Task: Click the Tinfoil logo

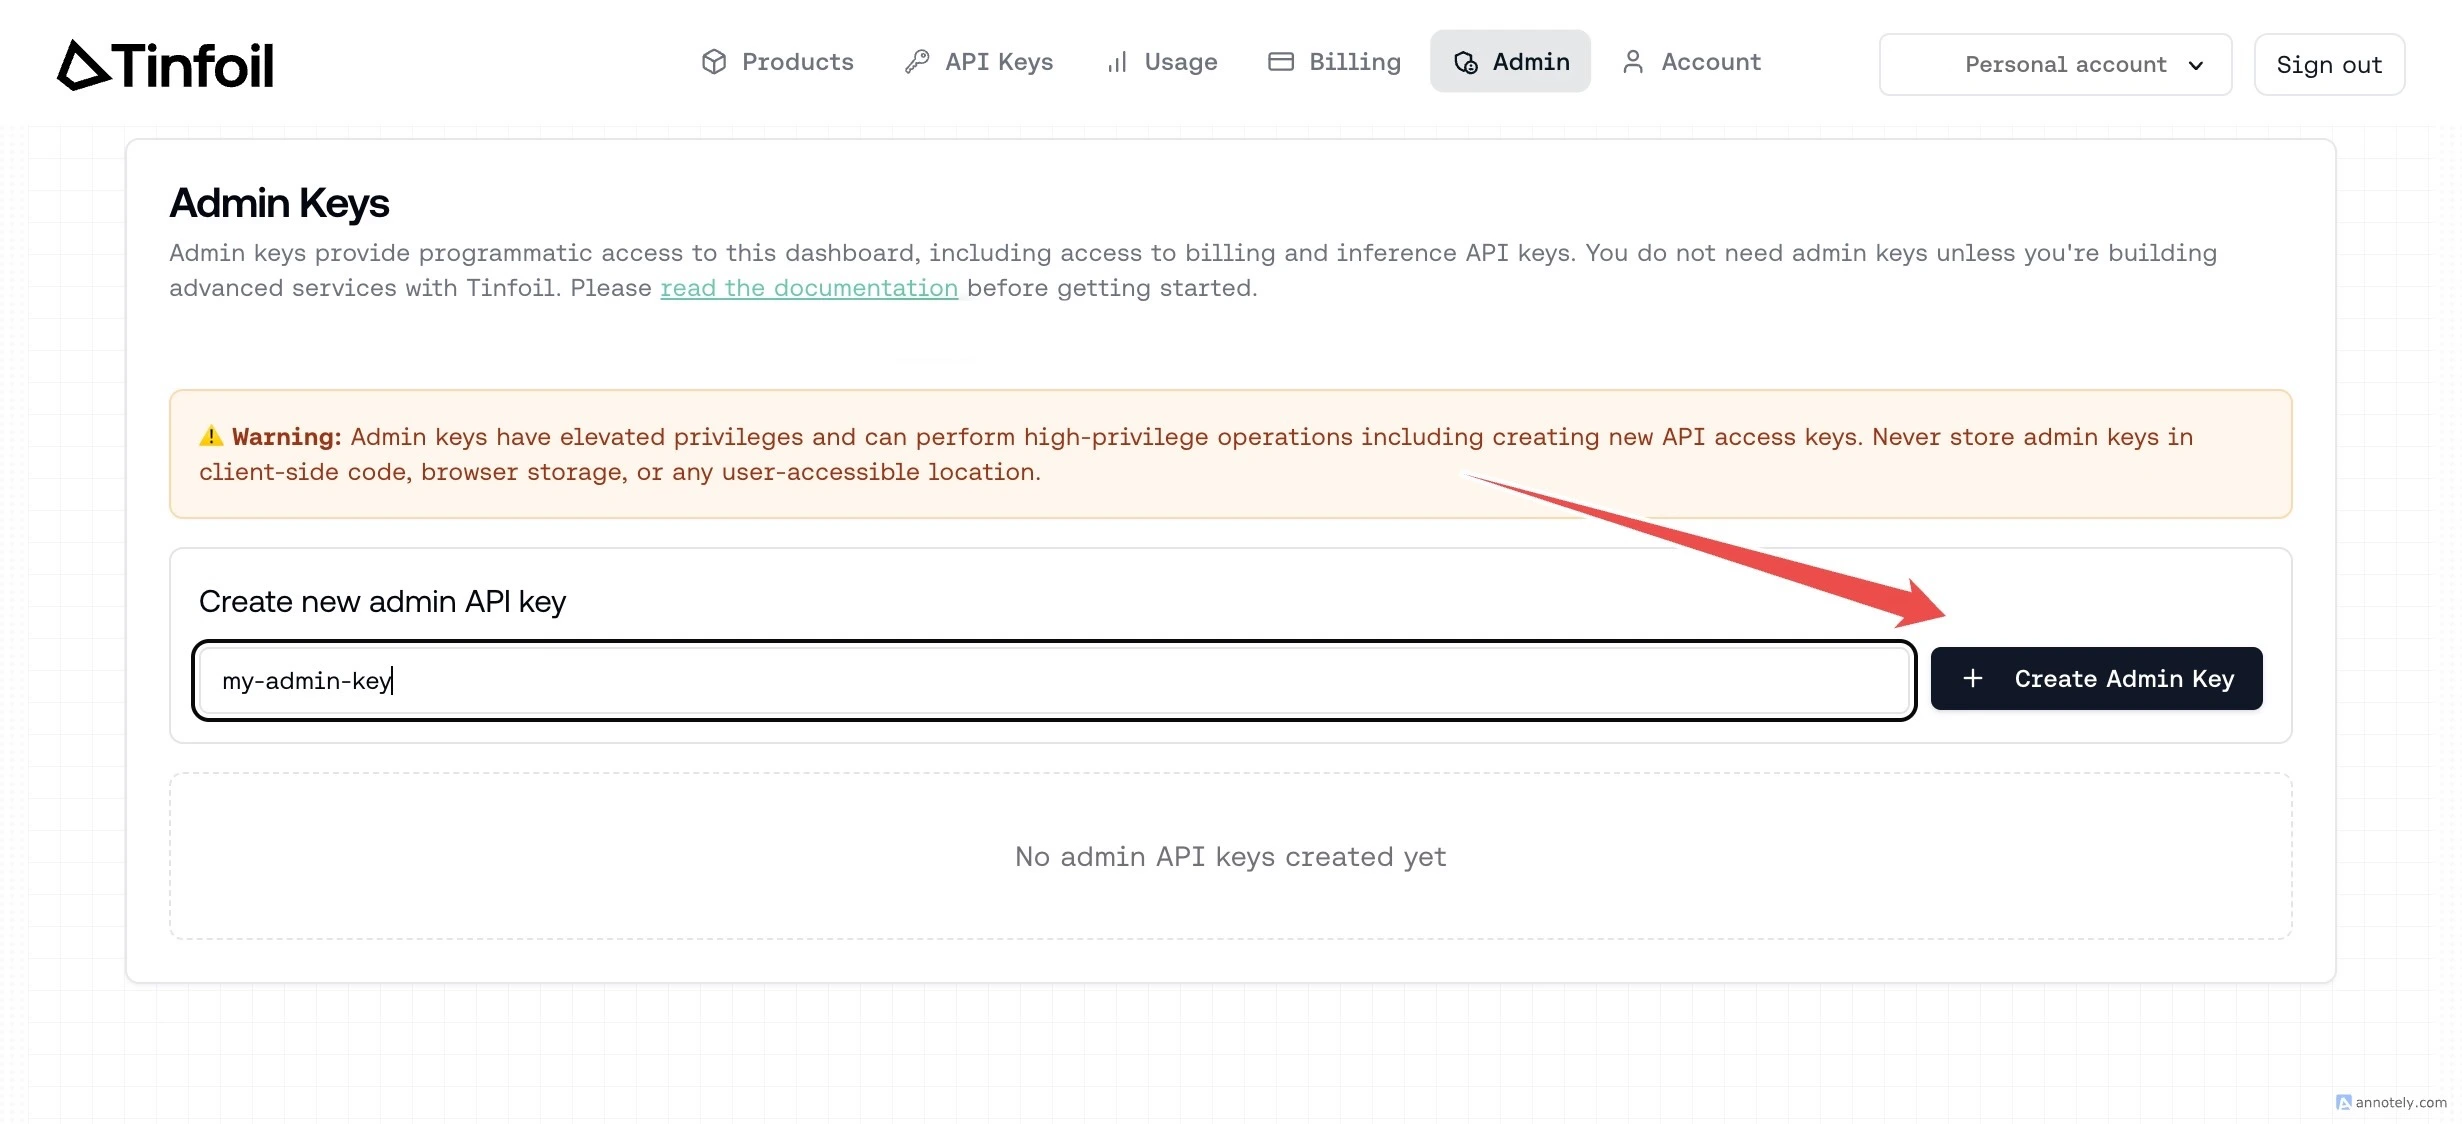Action: tap(165, 65)
